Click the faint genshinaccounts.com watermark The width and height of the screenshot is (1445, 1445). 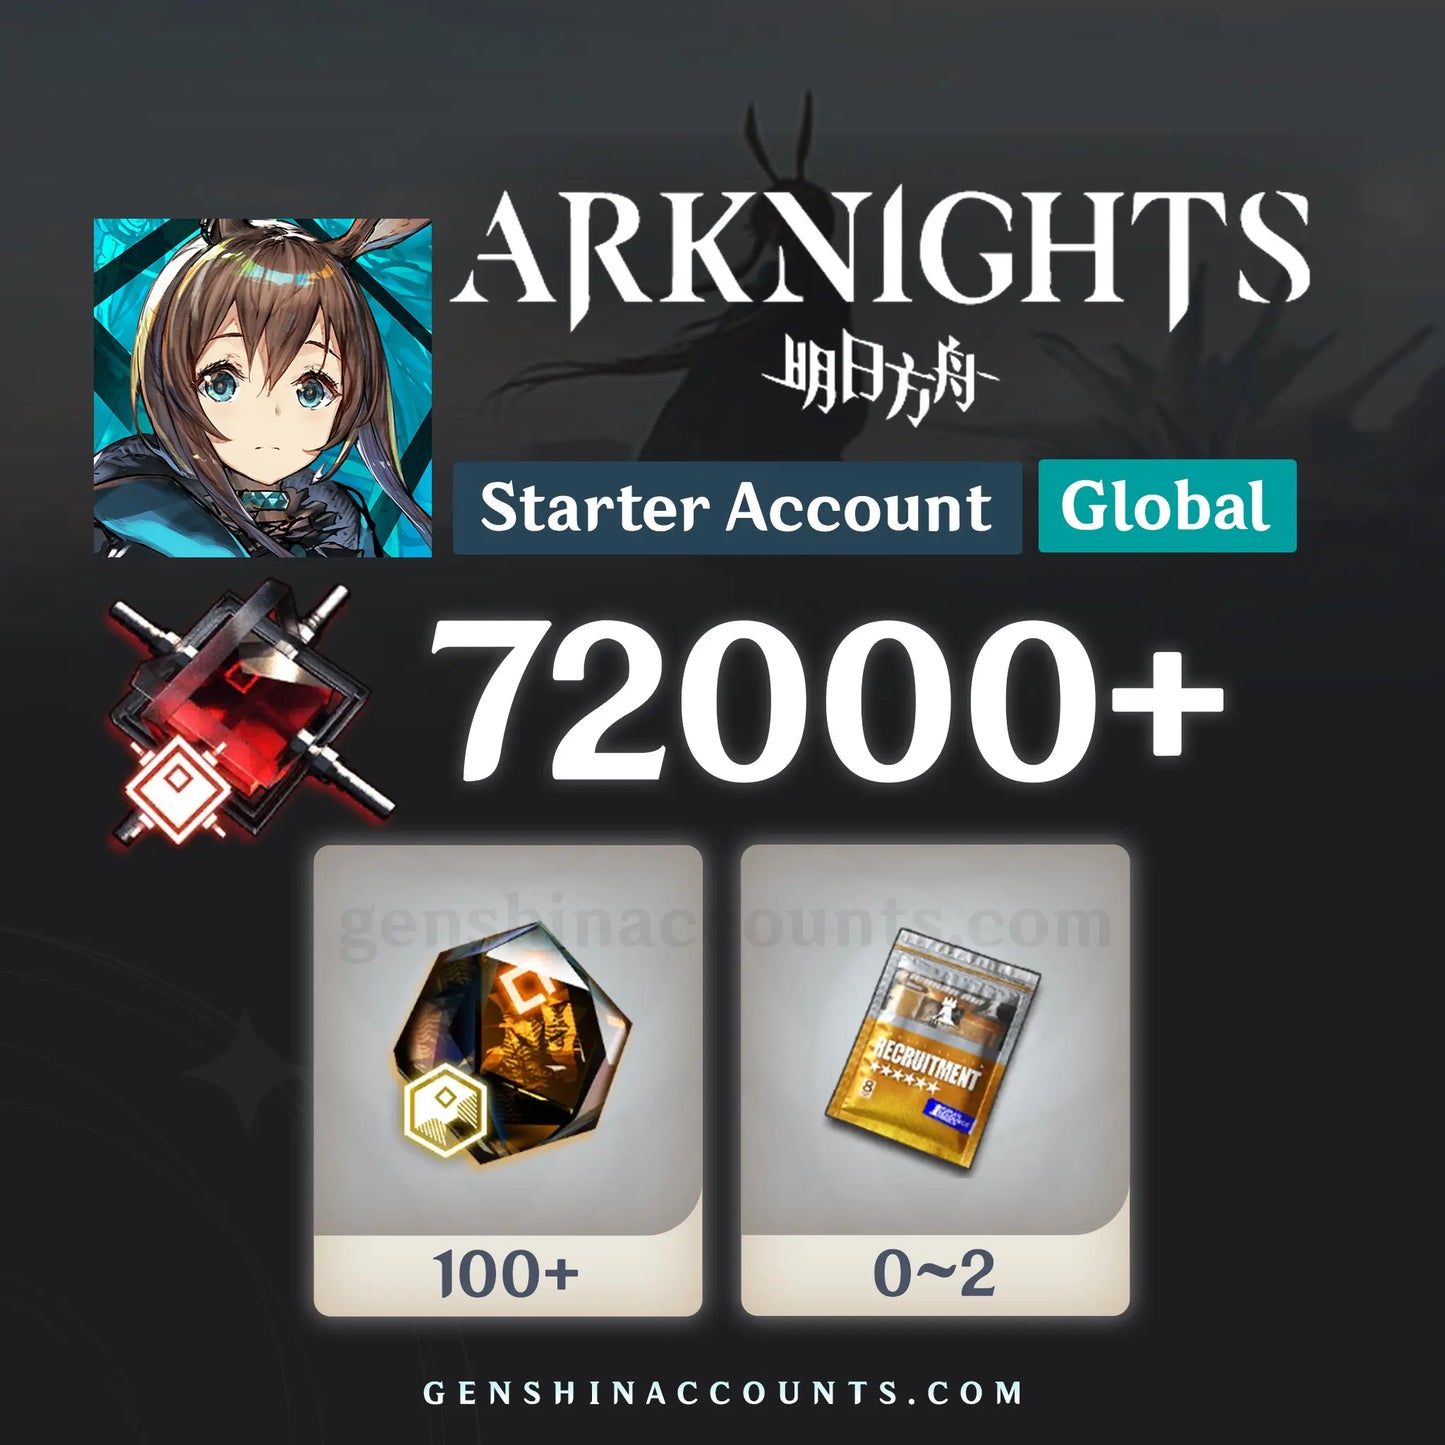point(724,923)
